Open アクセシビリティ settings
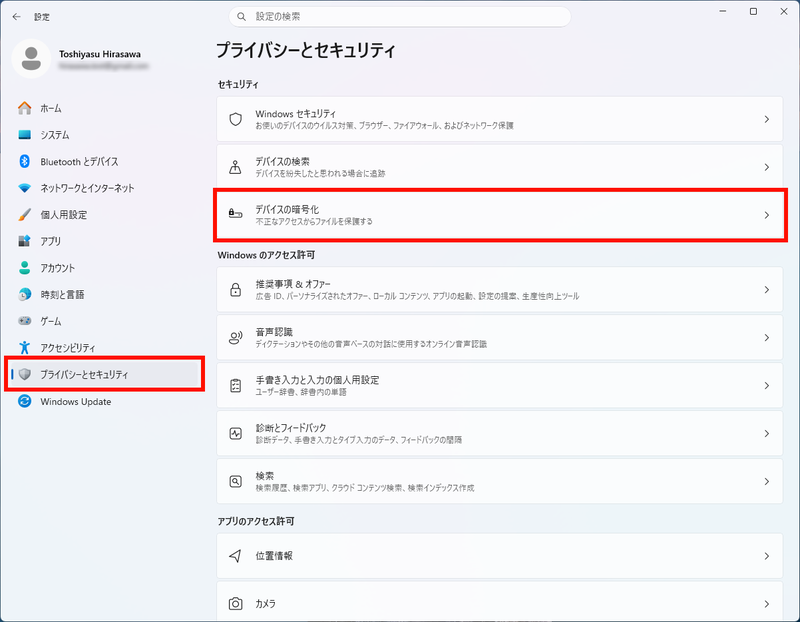The image size is (800, 622). click(x=68, y=348)
